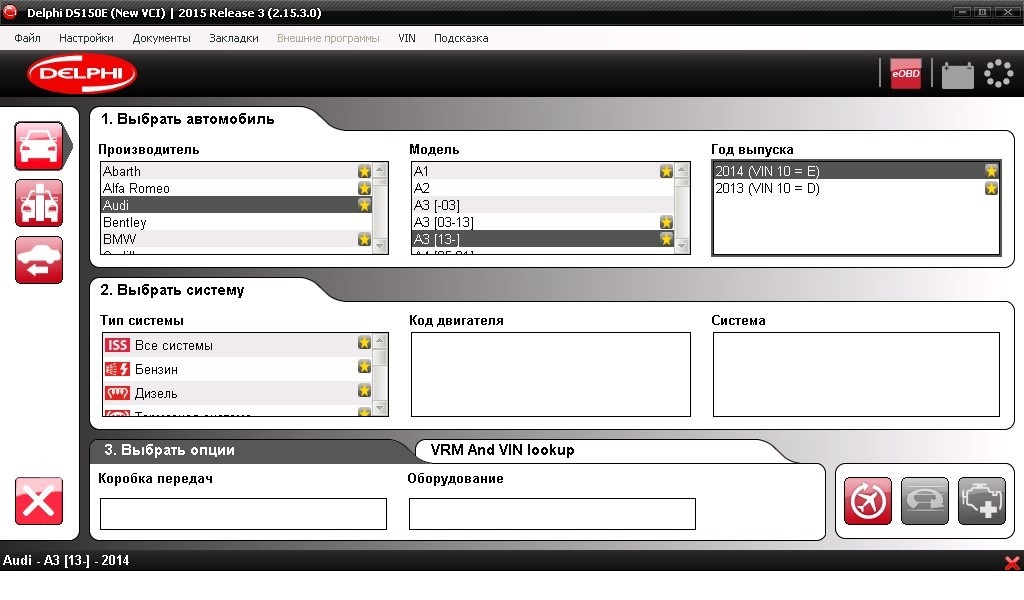The width and height of the screenshot is (1024, 600).
Task: Toggle favorite star for BMW manufacturer
Action: 364,239
